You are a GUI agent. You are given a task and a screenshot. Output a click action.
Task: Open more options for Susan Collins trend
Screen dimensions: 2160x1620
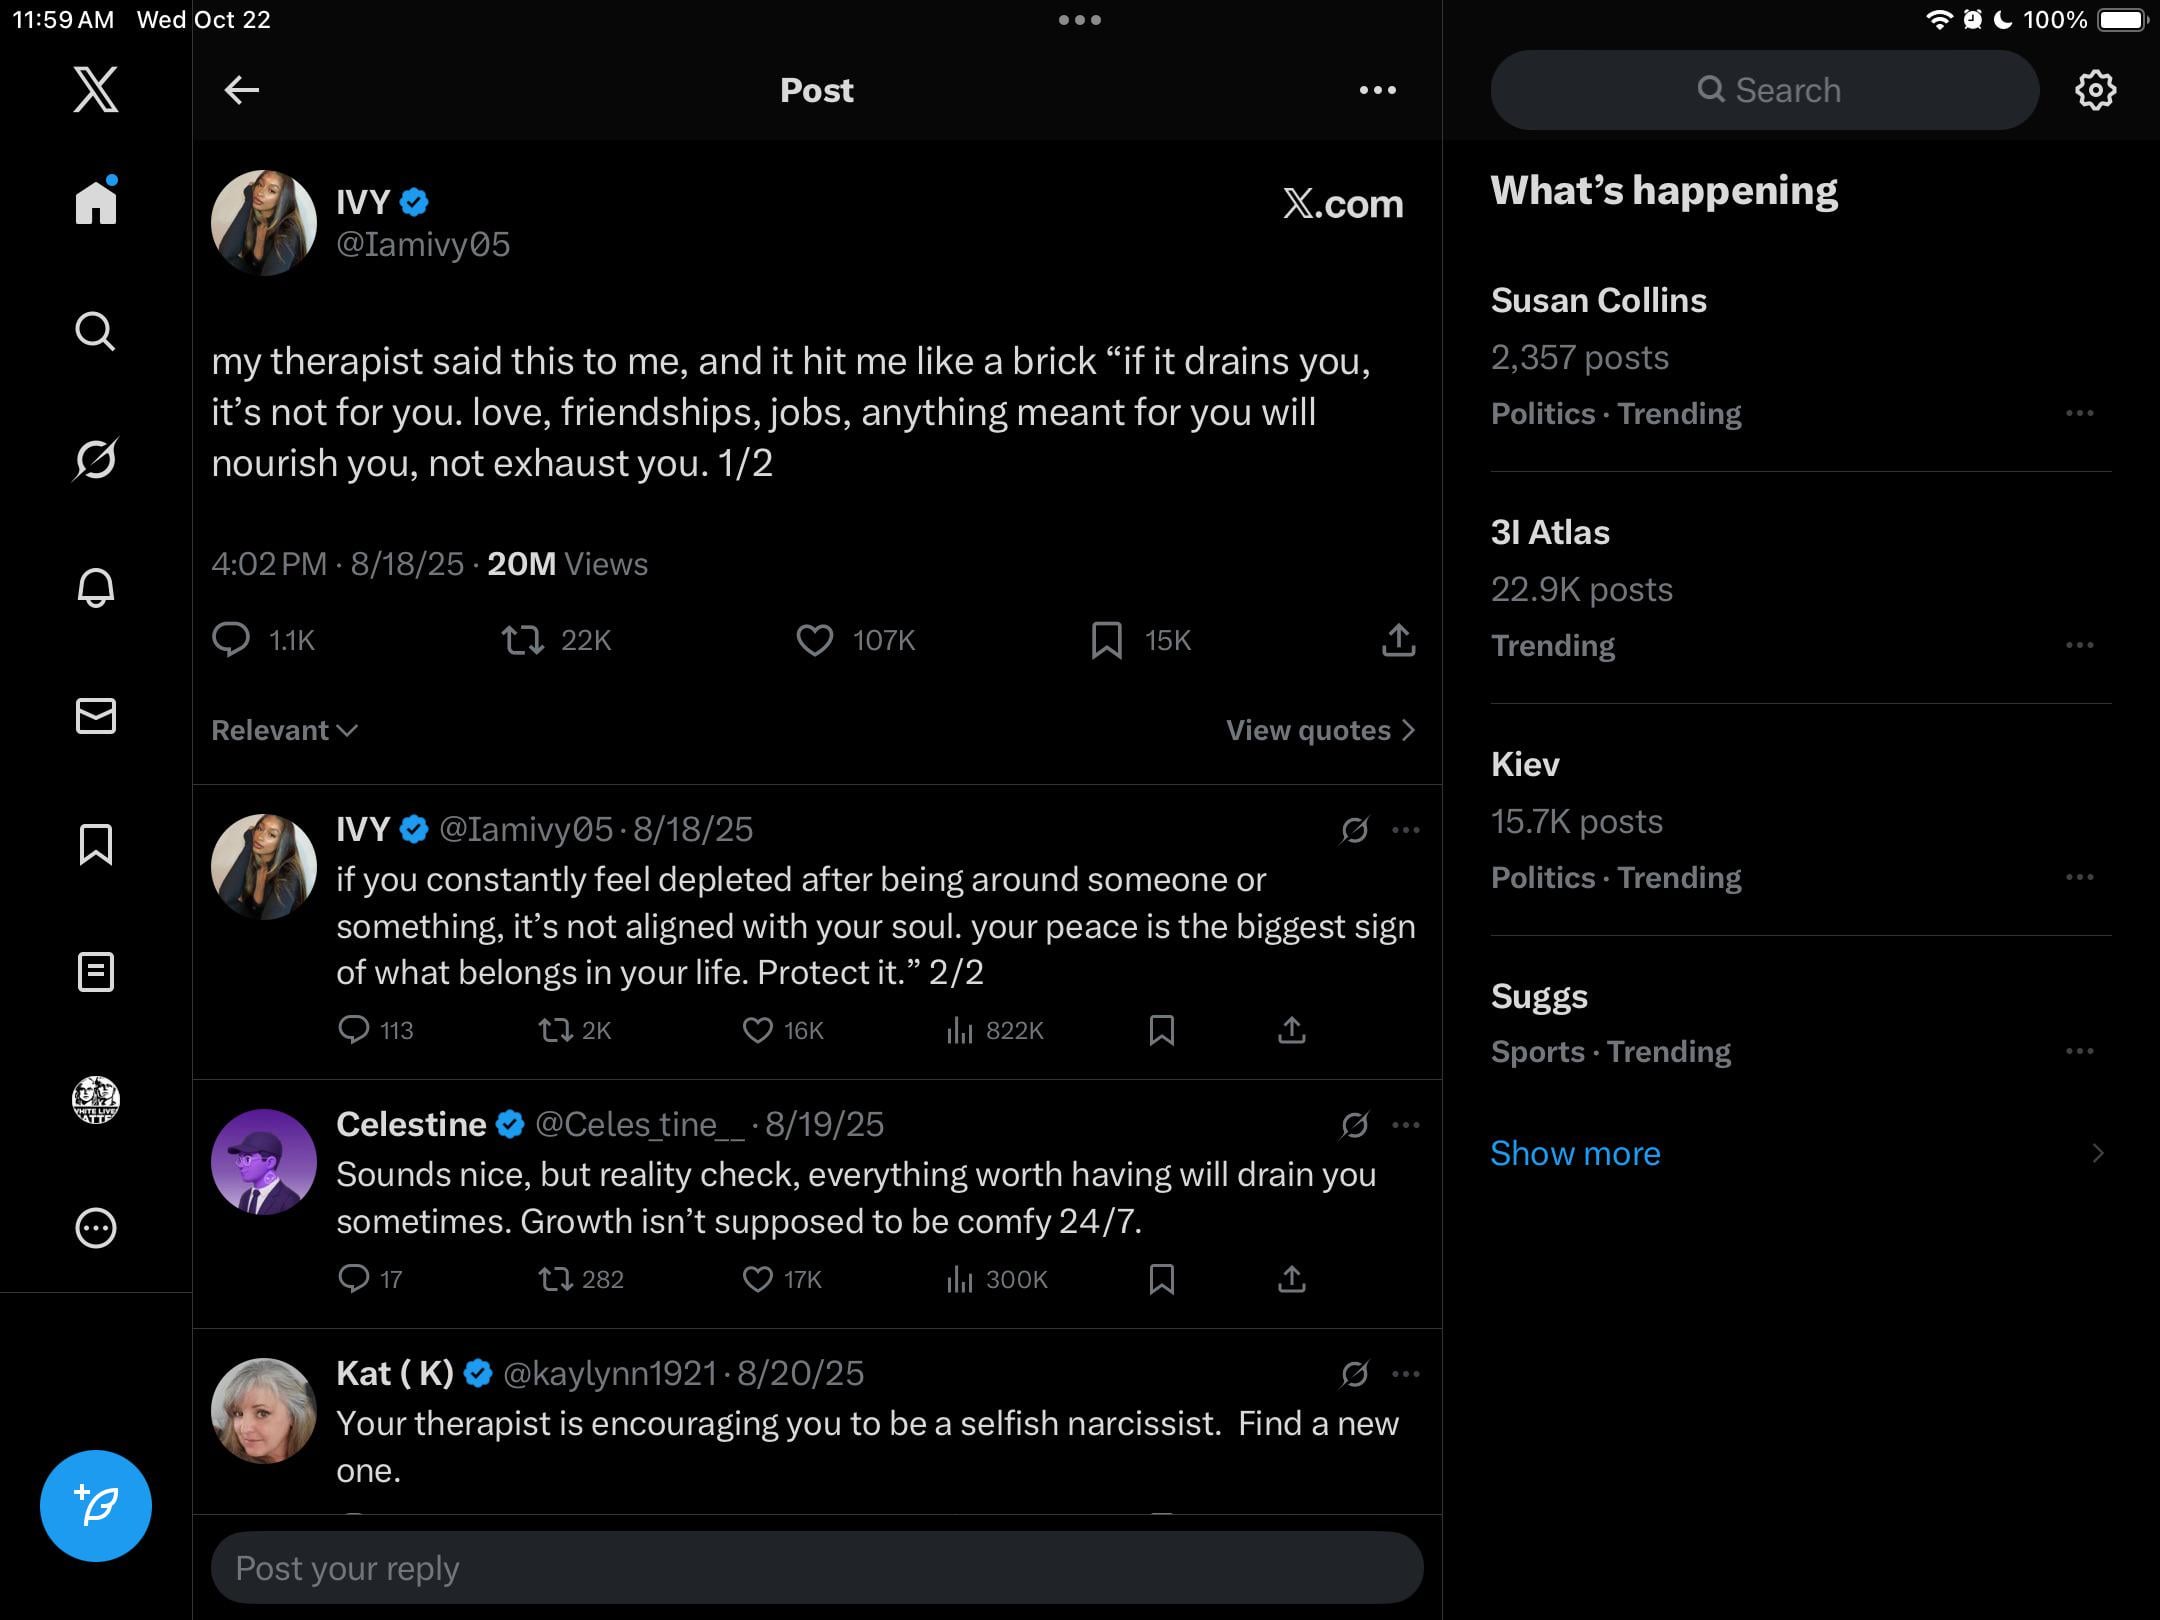tap(2079, 413)
